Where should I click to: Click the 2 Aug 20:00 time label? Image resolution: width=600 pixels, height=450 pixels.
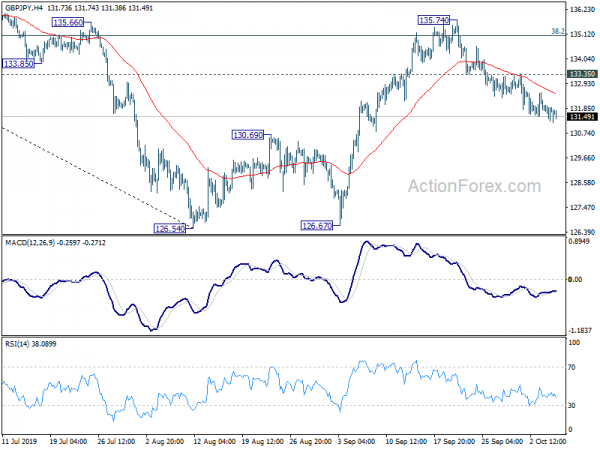[x=165, y=441]
